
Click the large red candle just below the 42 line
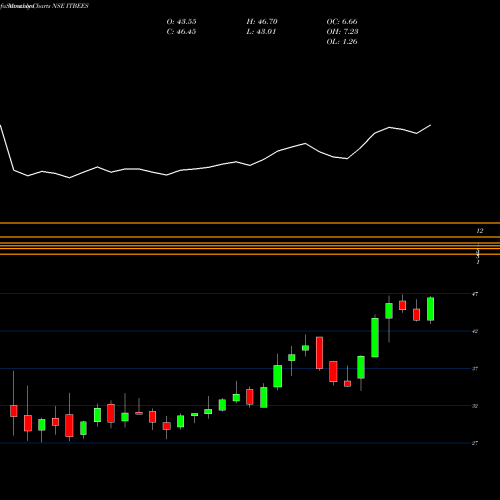[x=319, y=353]
